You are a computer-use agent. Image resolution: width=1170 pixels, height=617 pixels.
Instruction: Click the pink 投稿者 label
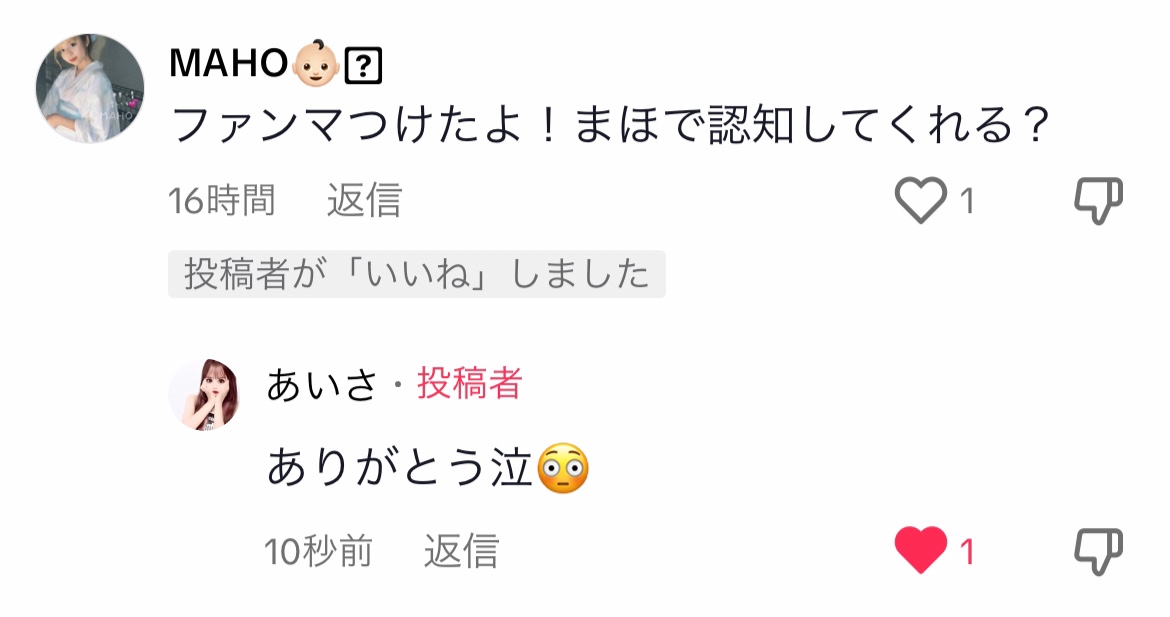(469, 383)
